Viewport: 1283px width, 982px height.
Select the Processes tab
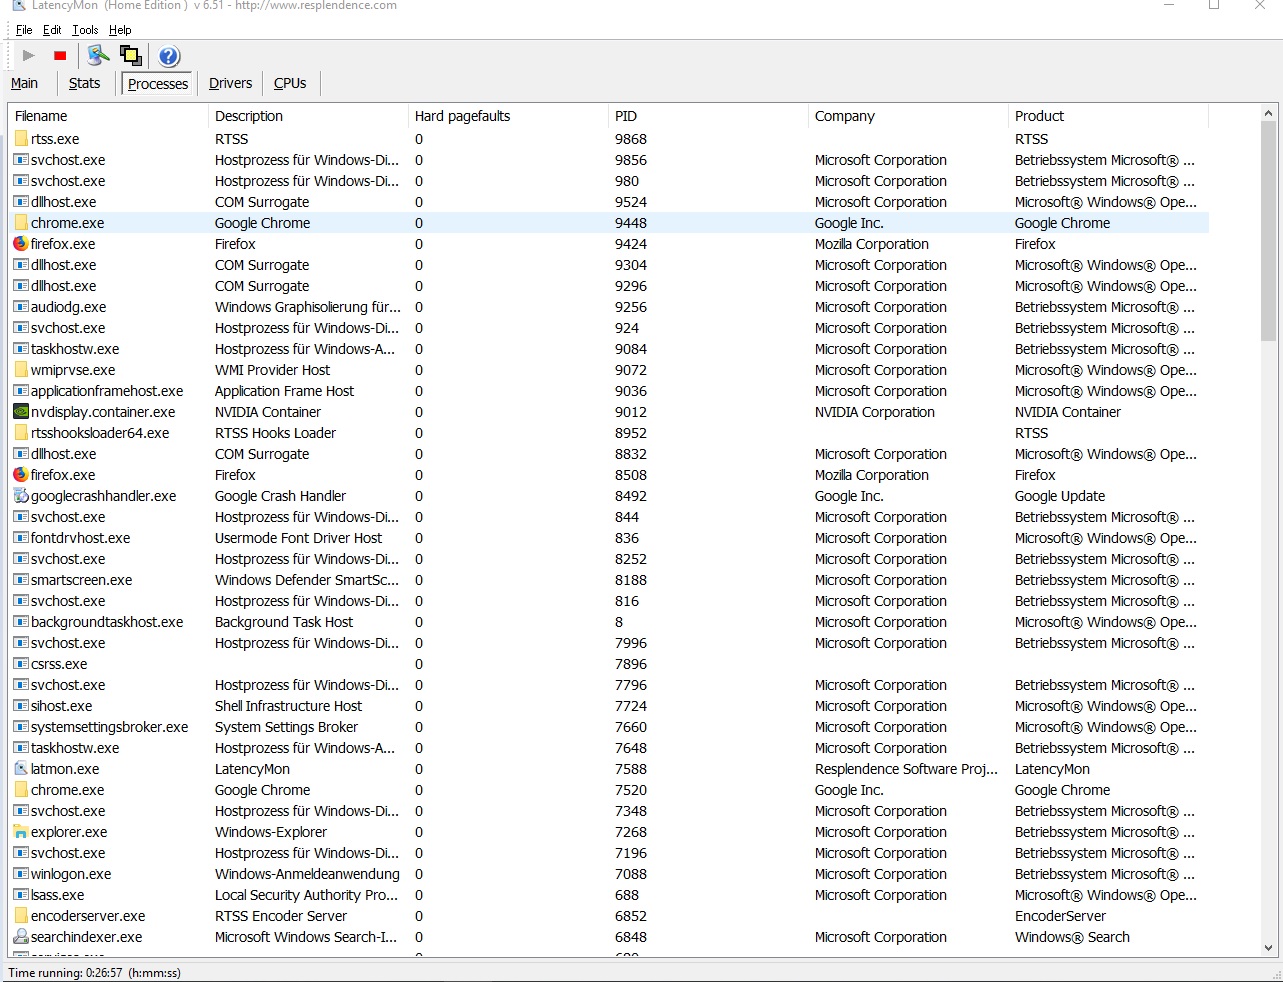tap(158, 84)
